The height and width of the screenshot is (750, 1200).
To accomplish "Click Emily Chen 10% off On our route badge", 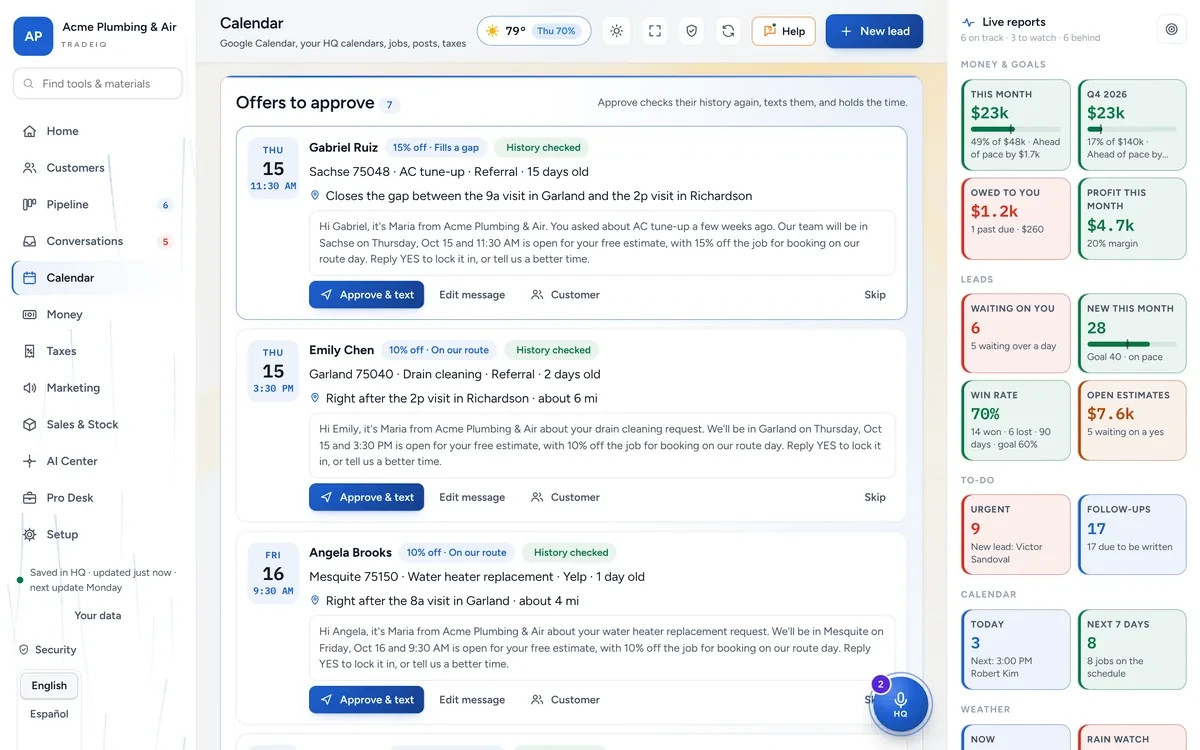I will [x=439, y=350].
